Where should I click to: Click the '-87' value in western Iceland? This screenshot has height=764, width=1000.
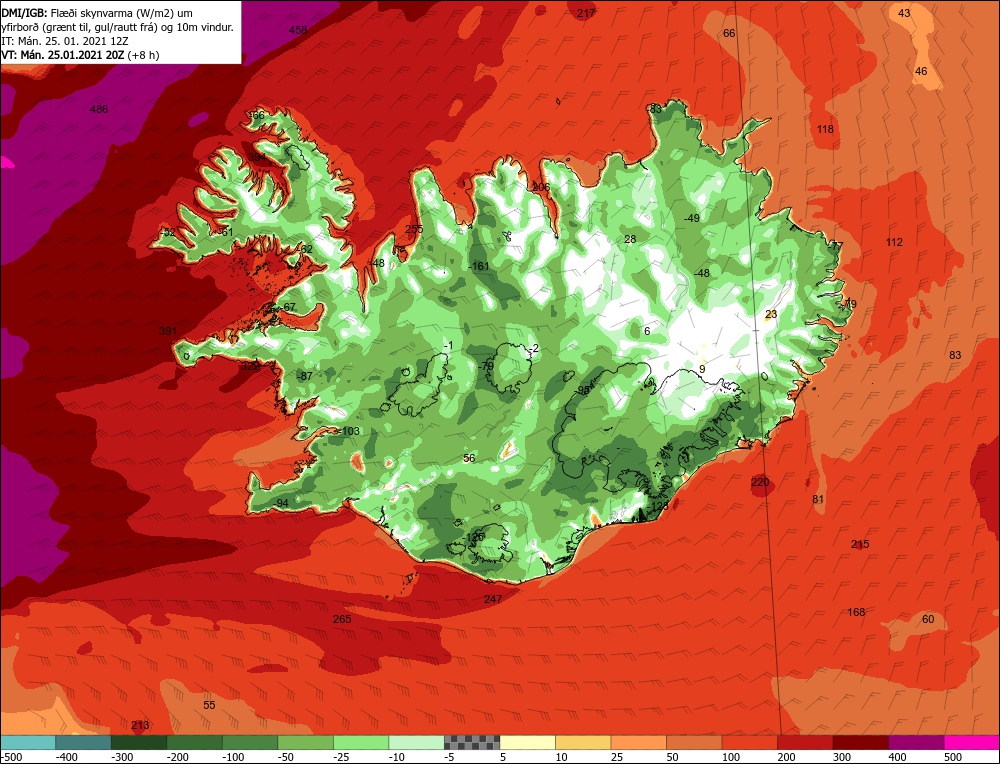(x=305, y=376)
